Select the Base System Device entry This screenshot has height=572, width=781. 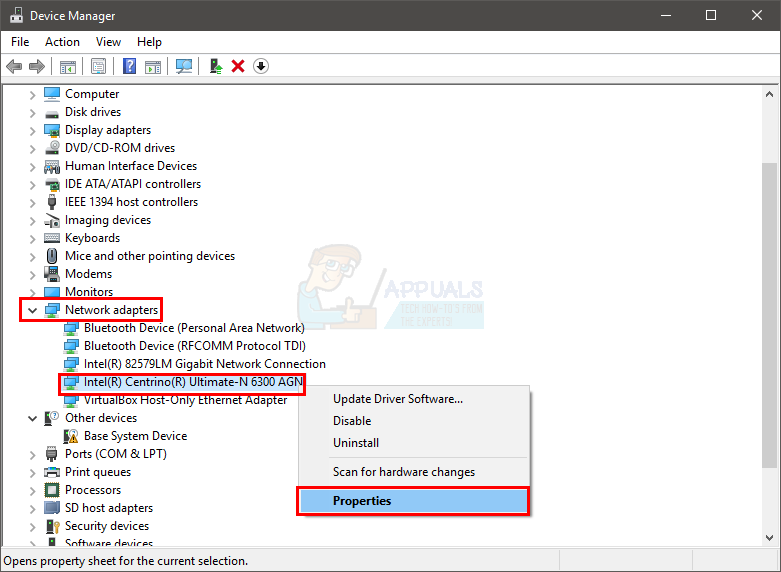click(135, 436)
